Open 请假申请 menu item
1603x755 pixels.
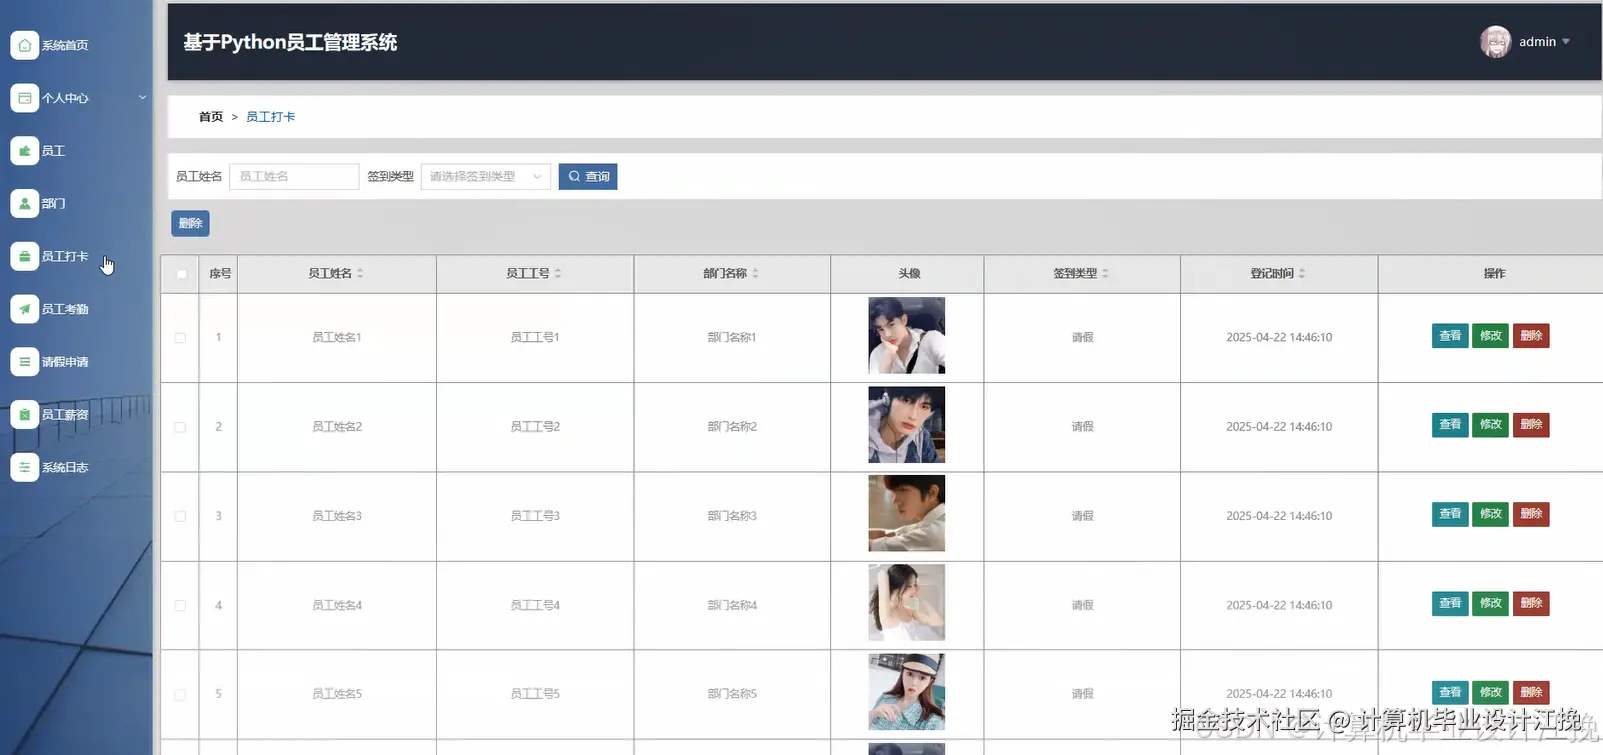click(65, 362)
